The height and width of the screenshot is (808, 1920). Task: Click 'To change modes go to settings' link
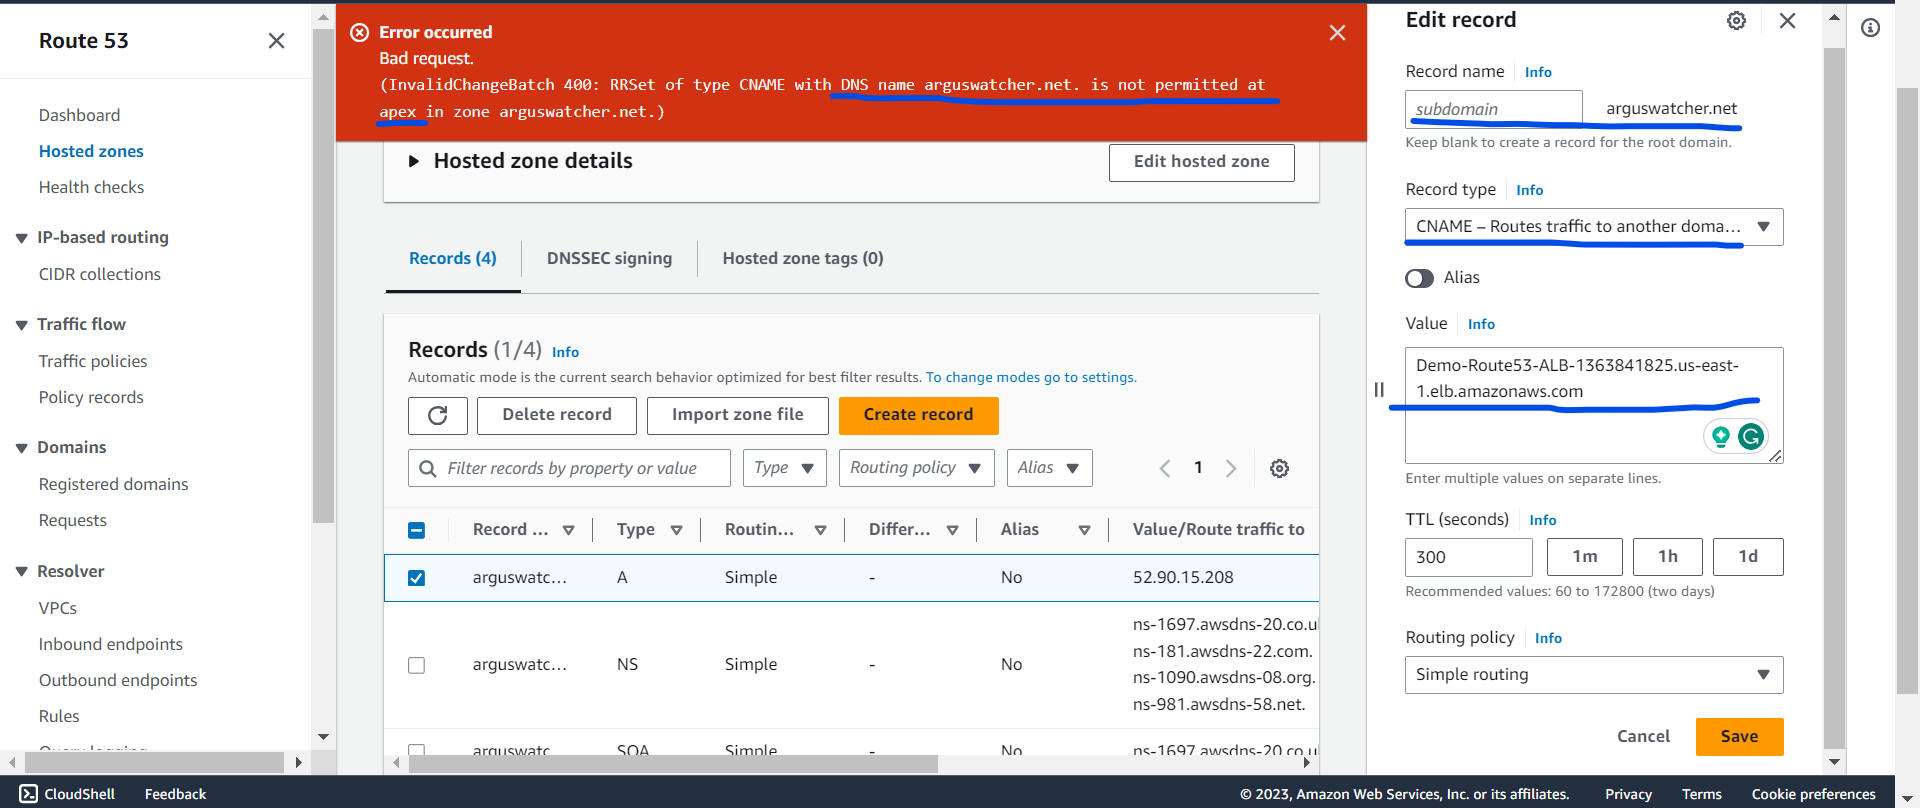point(1031,378)
